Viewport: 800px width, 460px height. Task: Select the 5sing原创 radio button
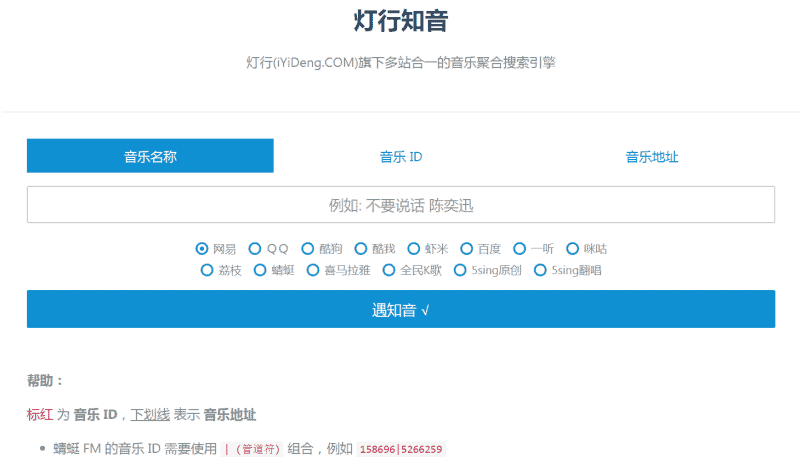(x=460, y=270)
